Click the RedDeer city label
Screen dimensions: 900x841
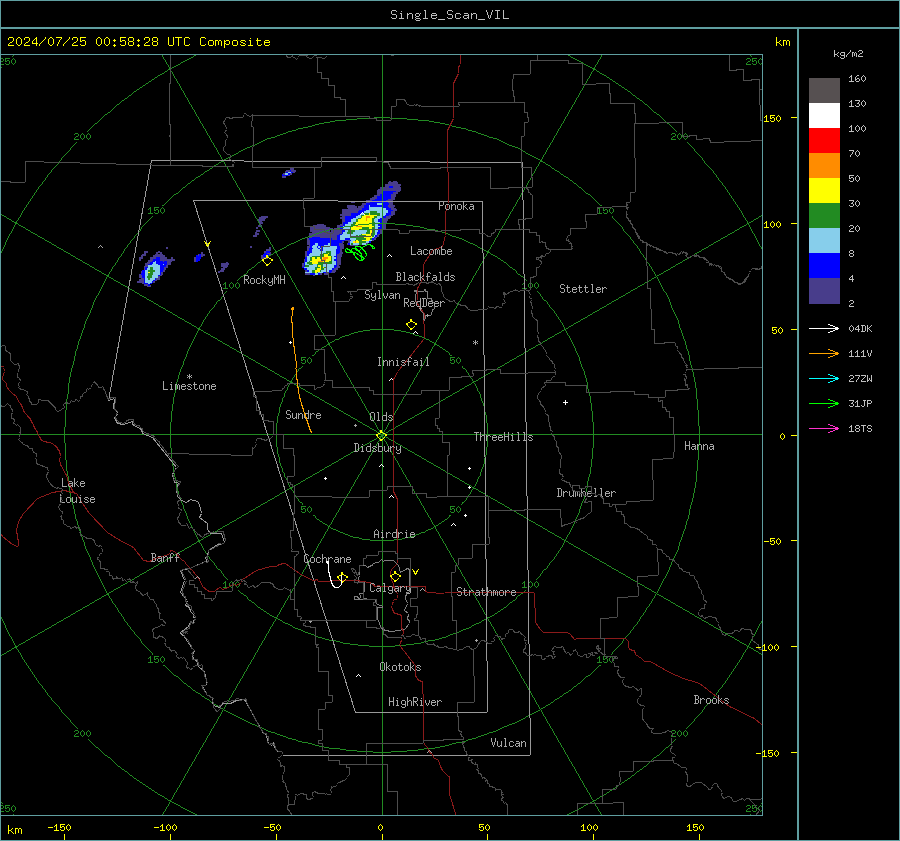[x=424, y=303]
